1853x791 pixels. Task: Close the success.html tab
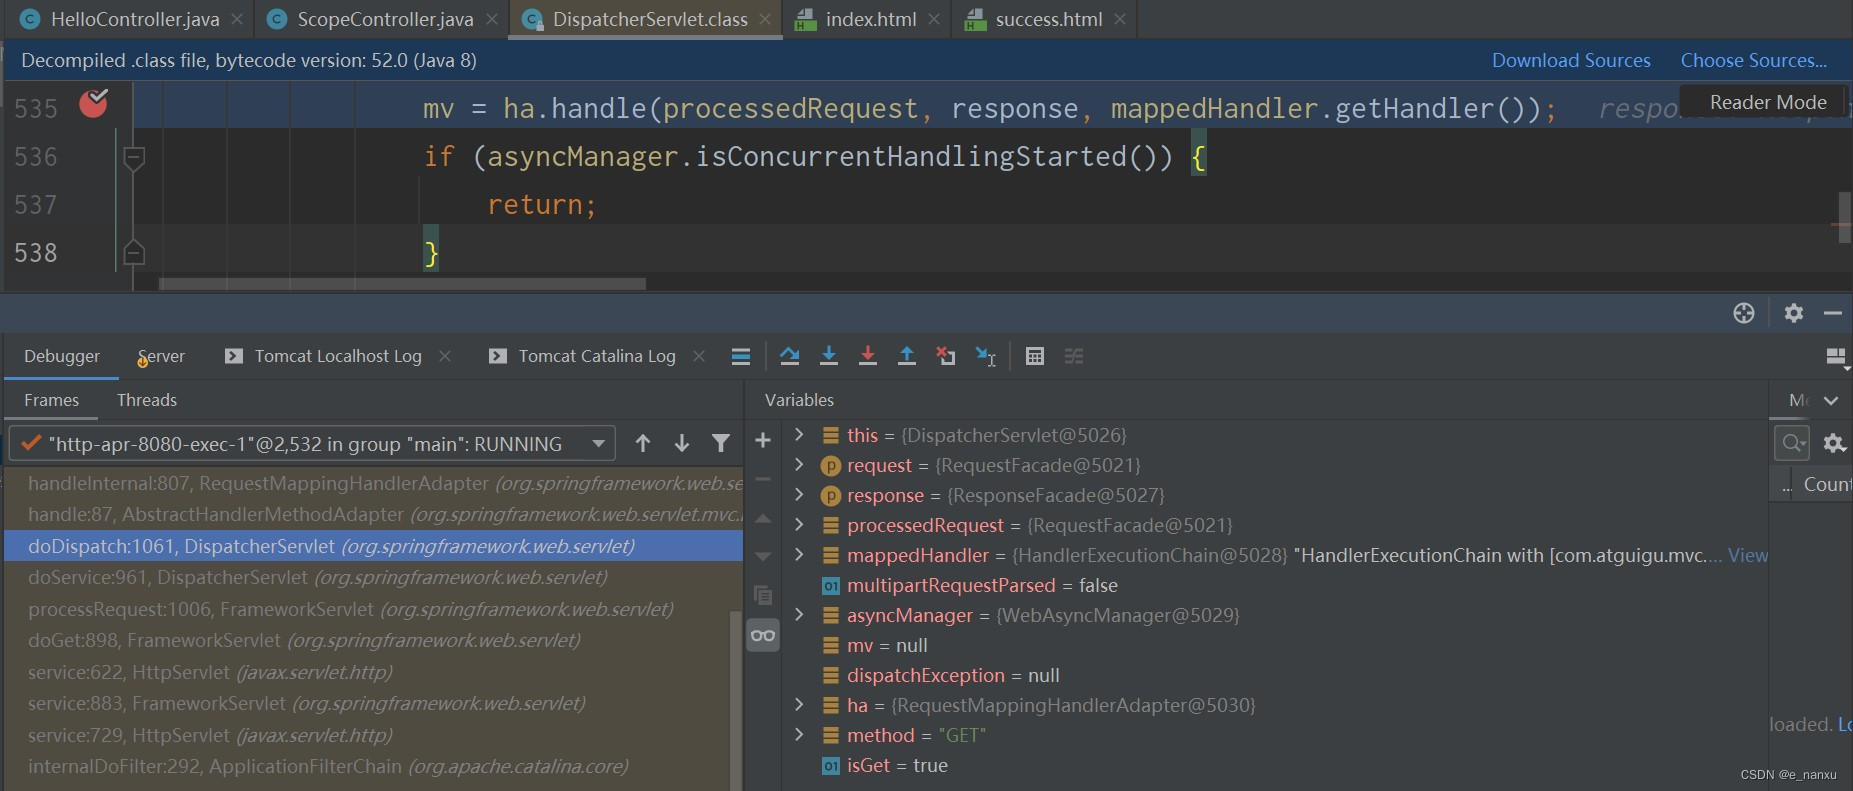(x=1120, y=19)
